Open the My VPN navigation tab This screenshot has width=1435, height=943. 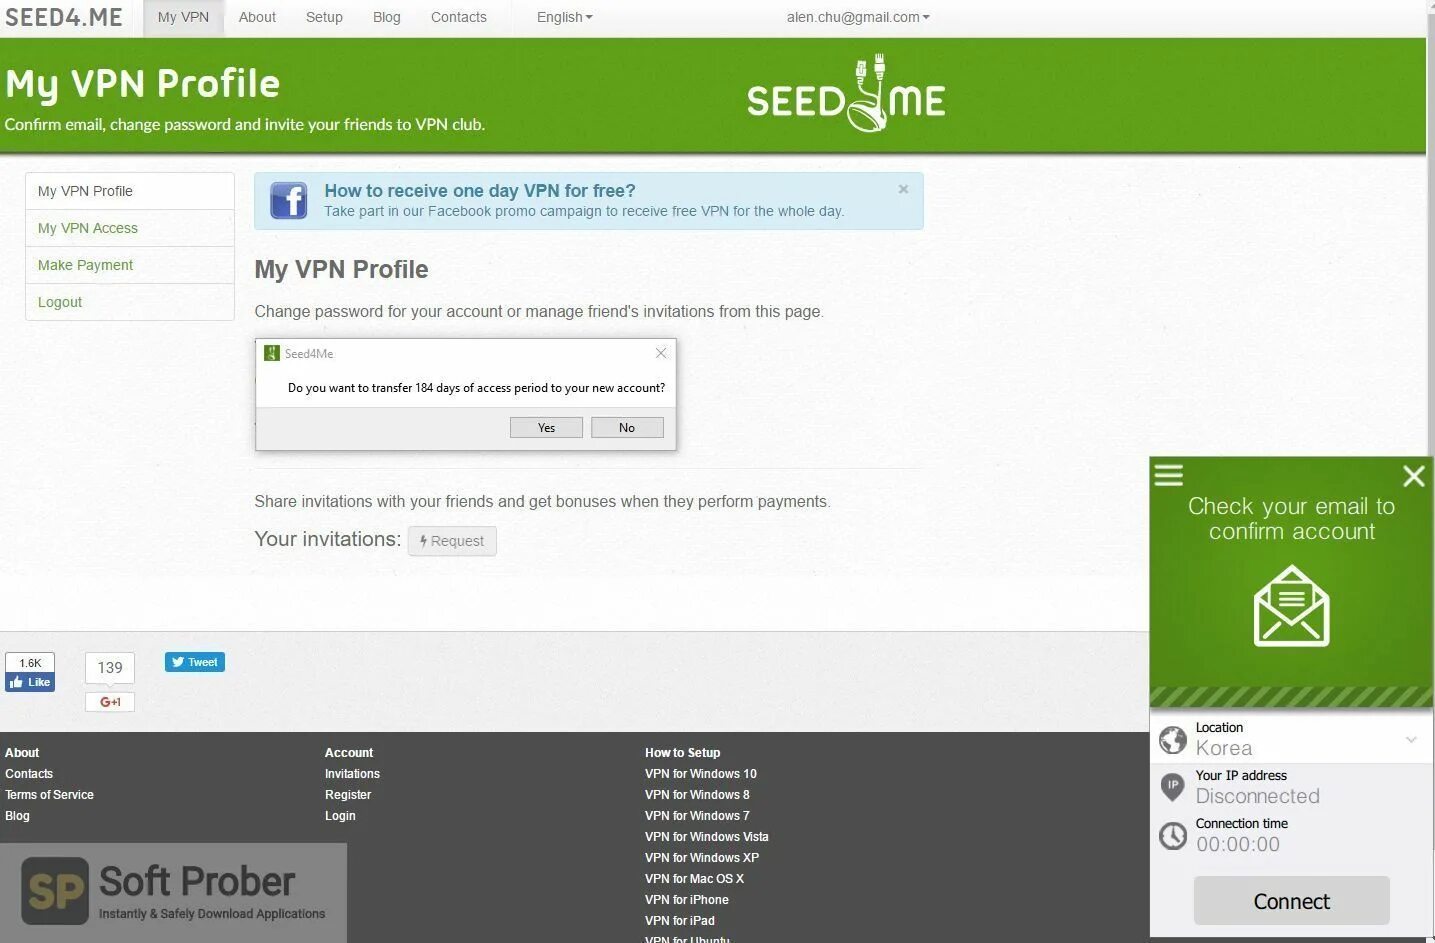183,17
